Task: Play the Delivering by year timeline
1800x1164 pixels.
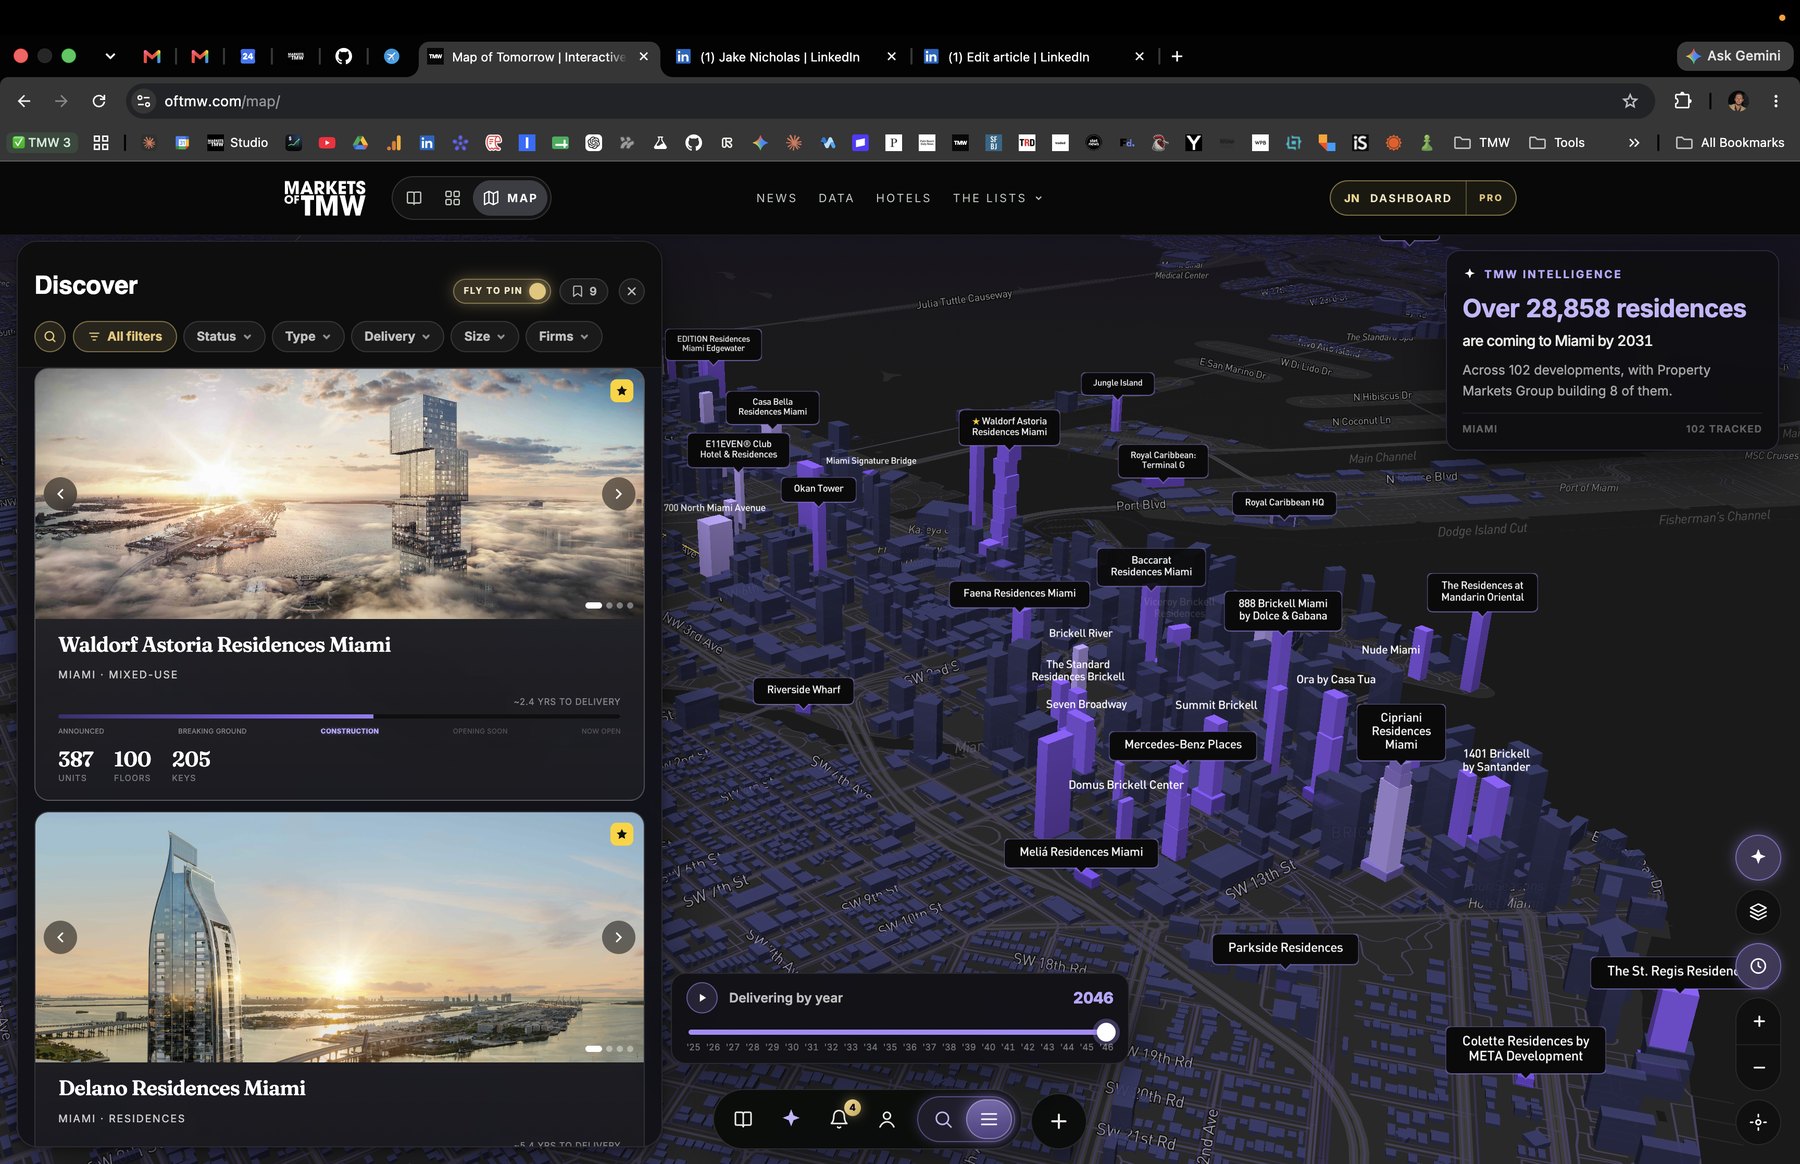Action: coord(702,998)
